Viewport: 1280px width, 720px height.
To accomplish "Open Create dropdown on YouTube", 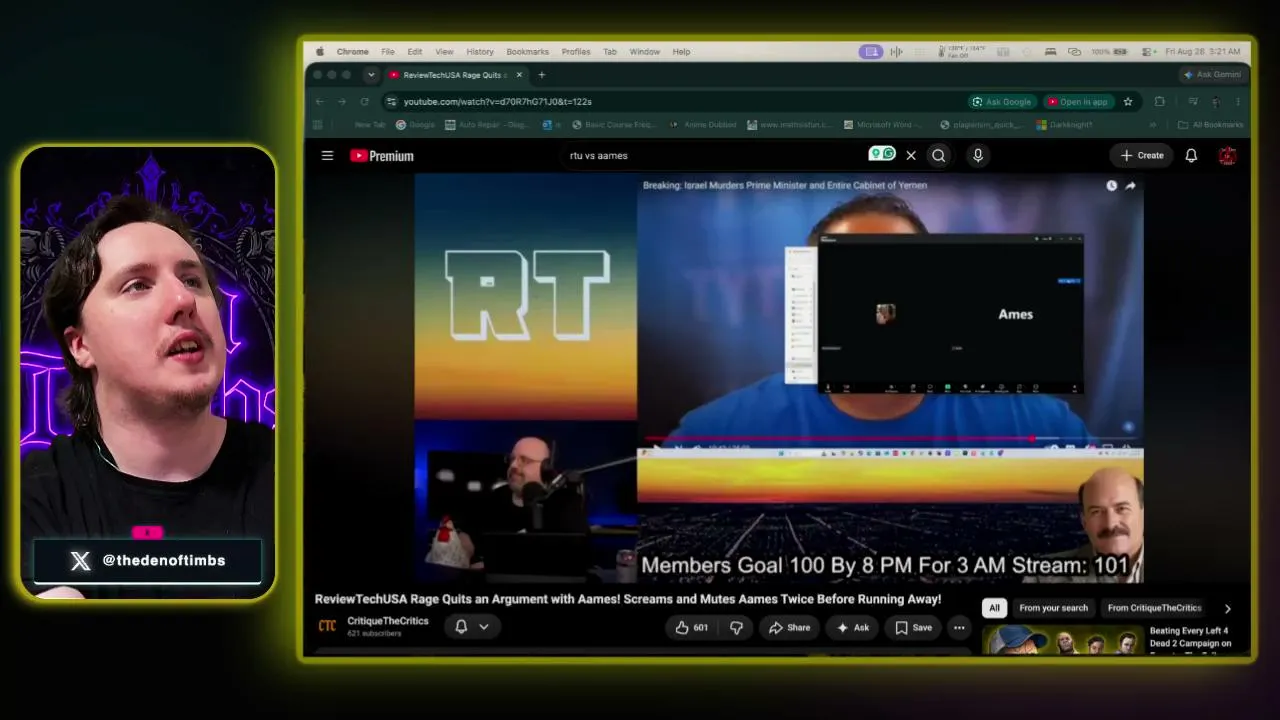I will coord(1141,156).
